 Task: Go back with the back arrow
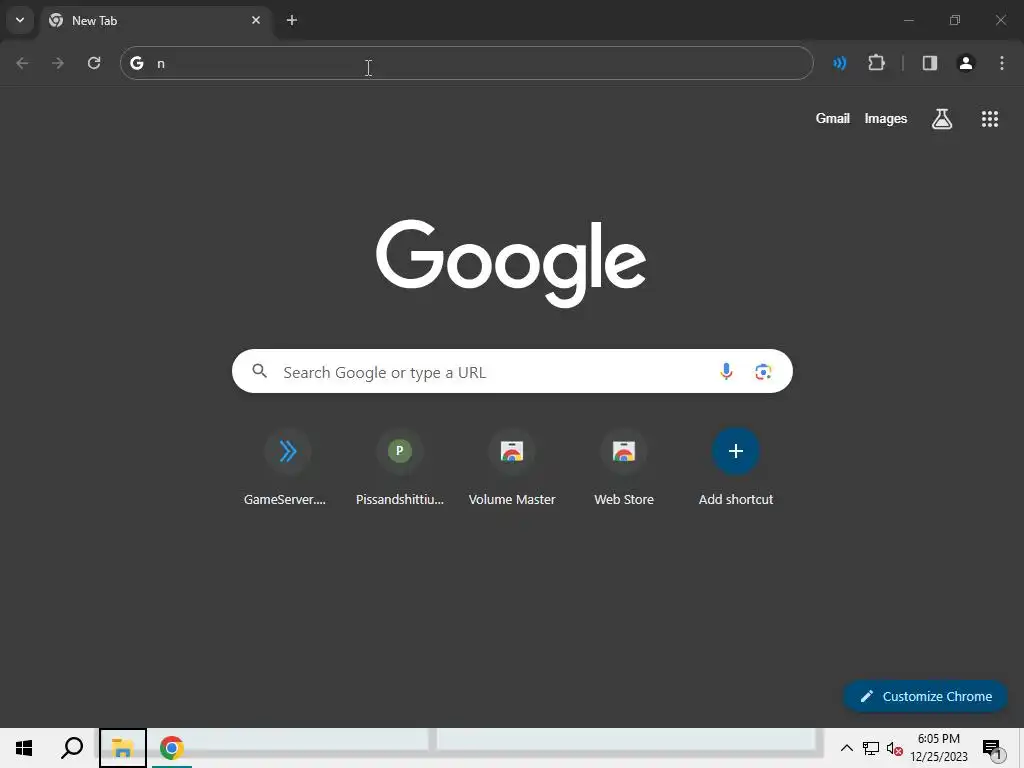point(22,63)
